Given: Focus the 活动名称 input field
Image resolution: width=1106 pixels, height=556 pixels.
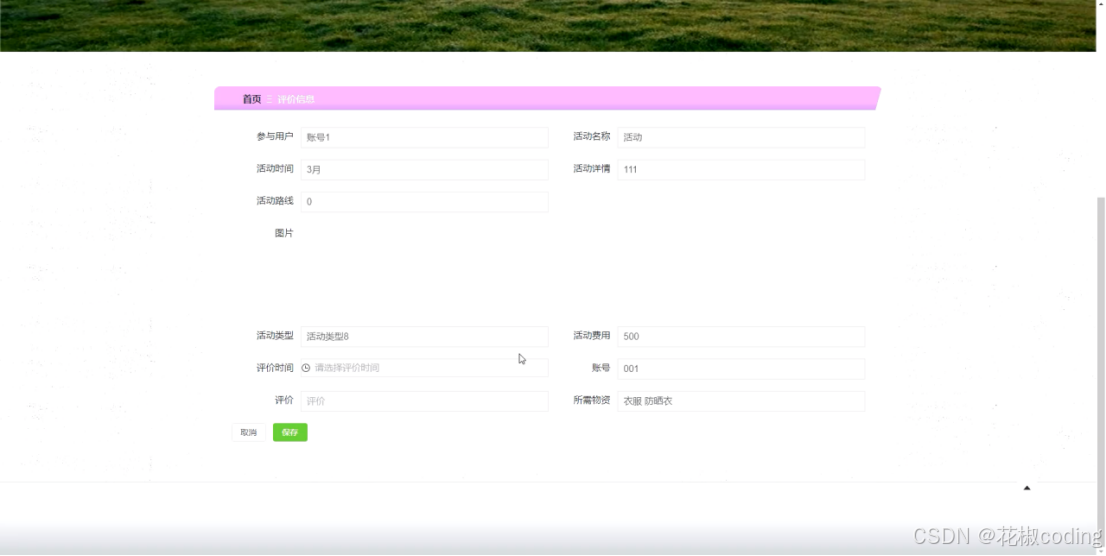Looking at the screenshot, I should [x=741, y=138].
